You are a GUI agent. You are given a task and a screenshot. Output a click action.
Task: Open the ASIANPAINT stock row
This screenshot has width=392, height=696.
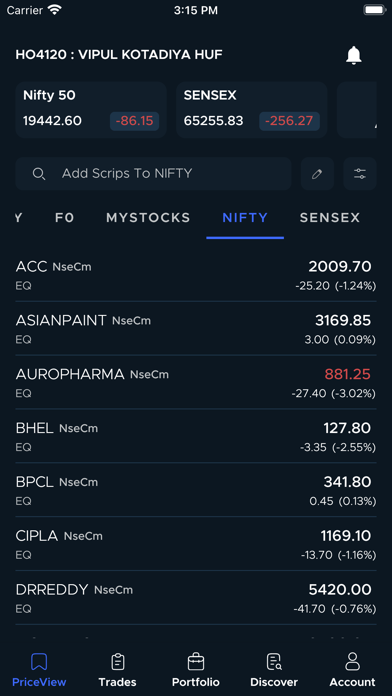(x=196, y=328)
